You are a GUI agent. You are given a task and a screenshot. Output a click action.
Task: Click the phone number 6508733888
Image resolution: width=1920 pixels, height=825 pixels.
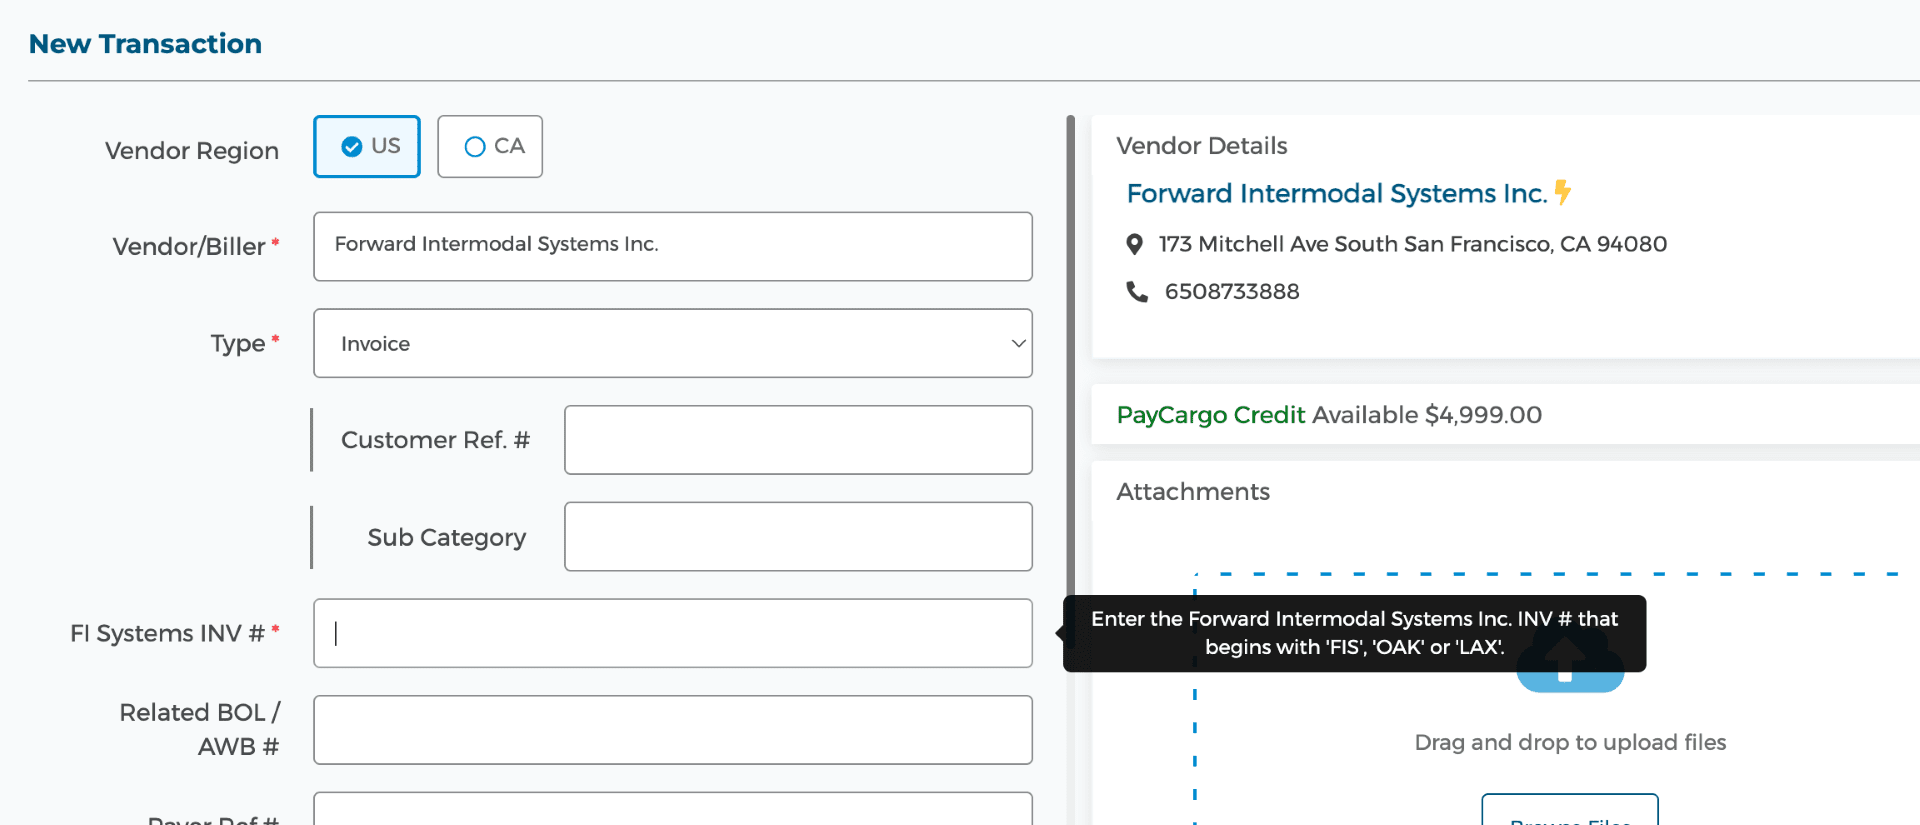point(1232,292)
